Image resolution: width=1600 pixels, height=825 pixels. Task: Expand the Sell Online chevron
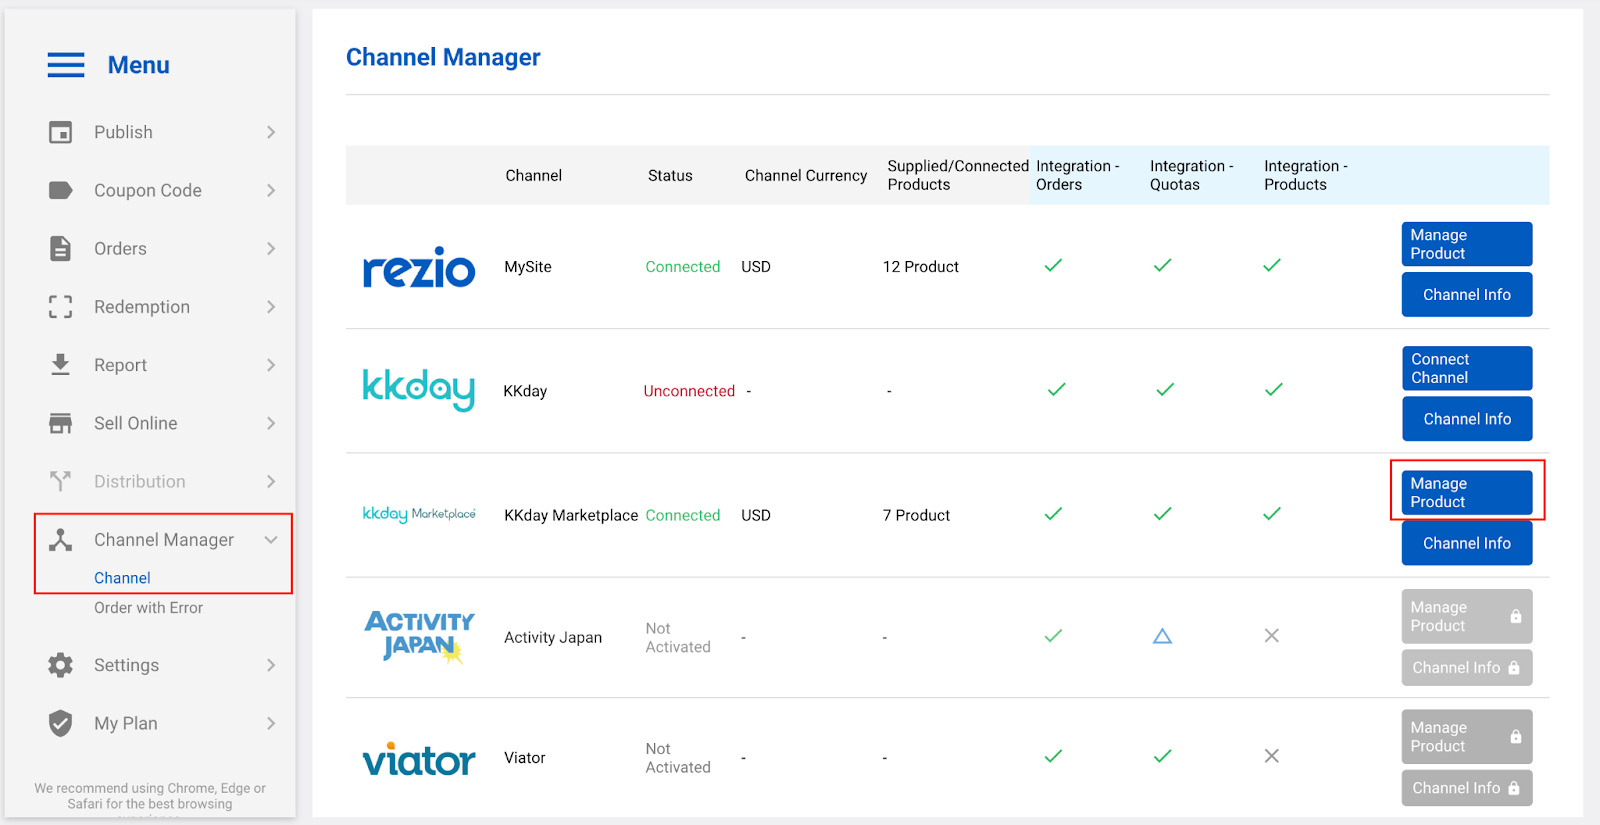(x=271, y=423)
